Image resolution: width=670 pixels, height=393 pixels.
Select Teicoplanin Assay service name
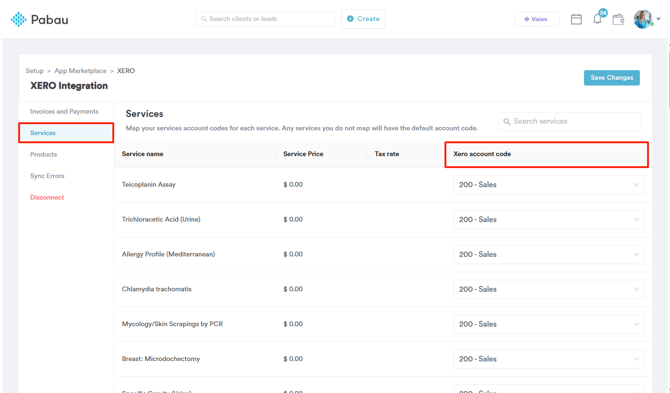(x=149, y=185)
